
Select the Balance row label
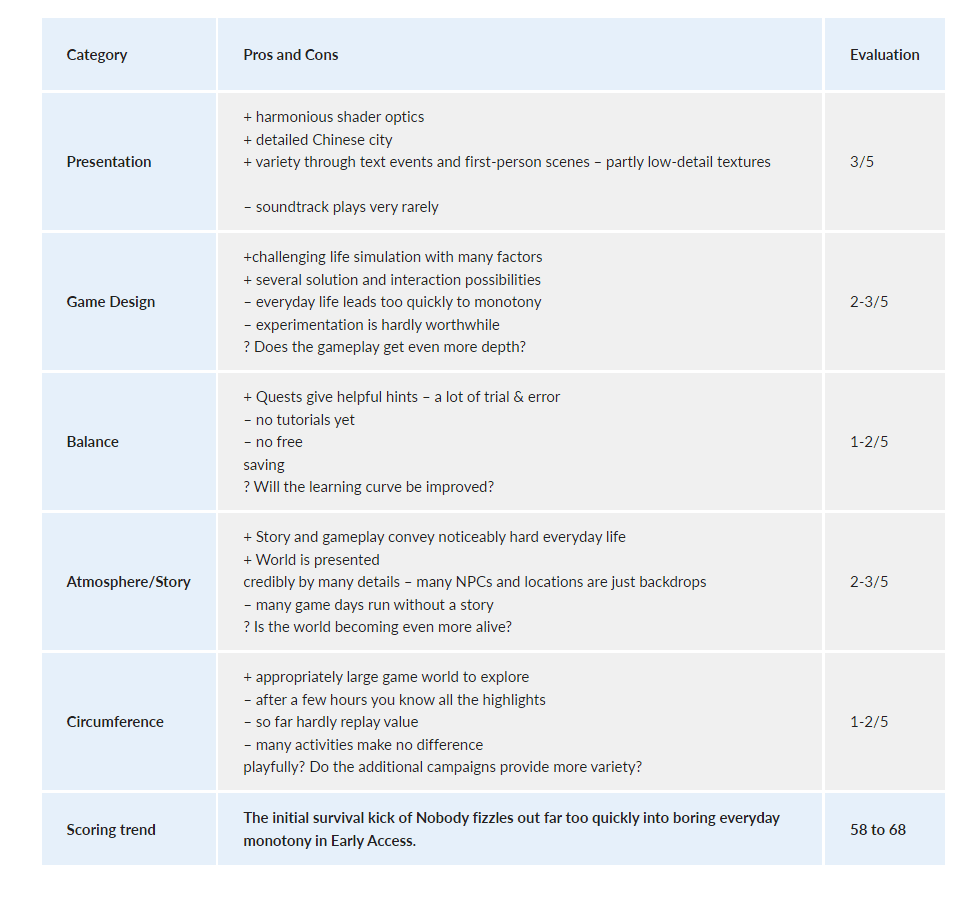(93, 442)
